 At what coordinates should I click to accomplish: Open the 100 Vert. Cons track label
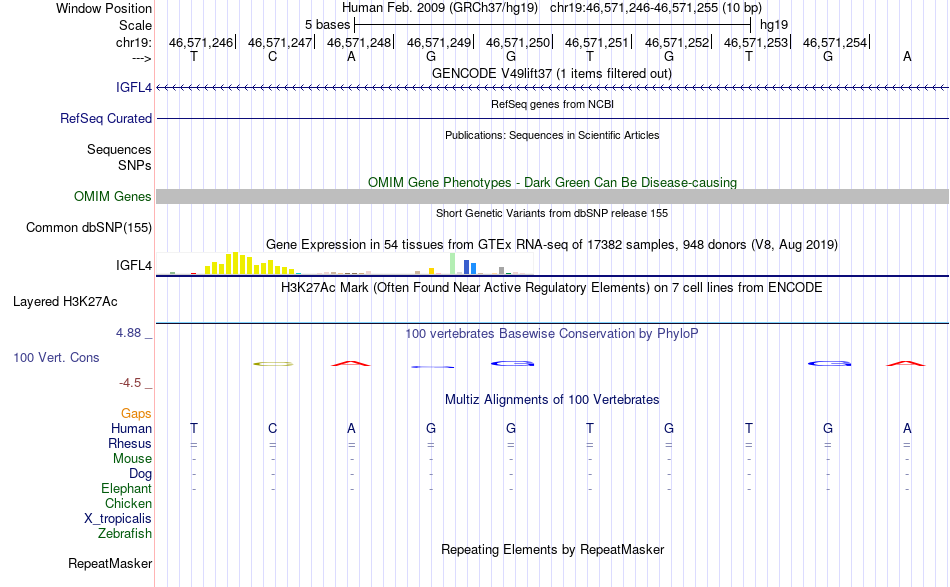tap(56, 357)
